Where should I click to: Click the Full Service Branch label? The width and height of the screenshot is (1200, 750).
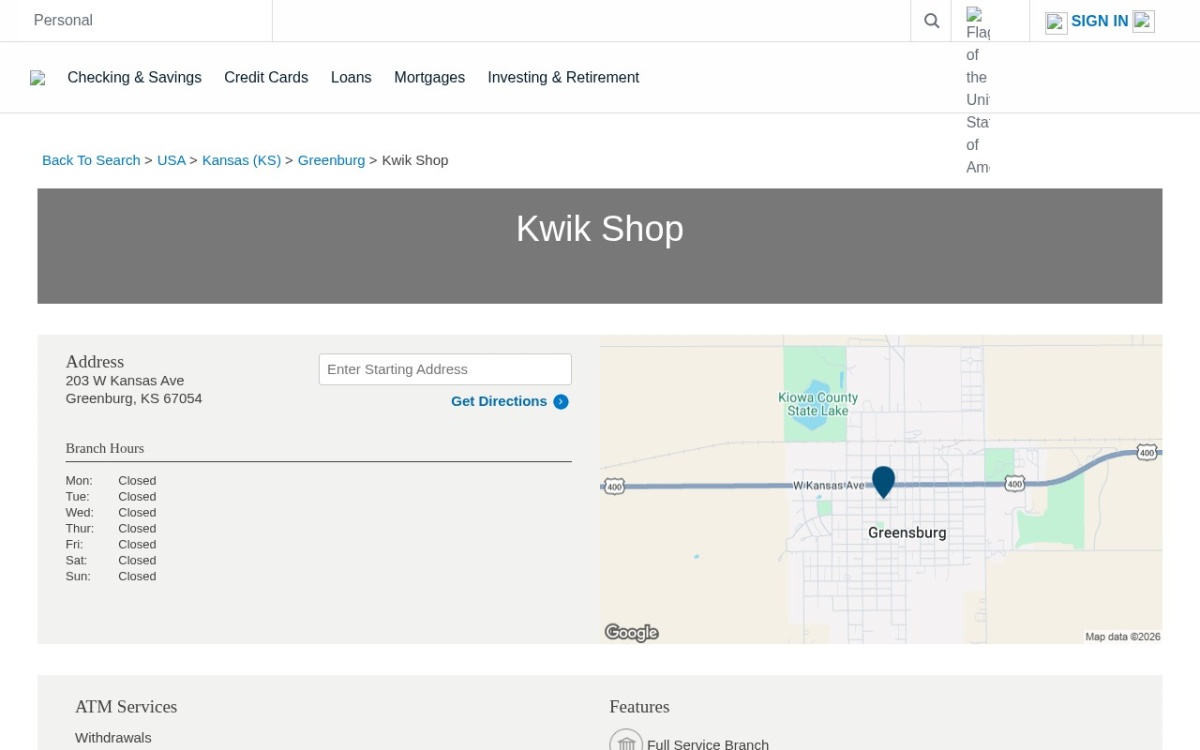click(708, 744)
